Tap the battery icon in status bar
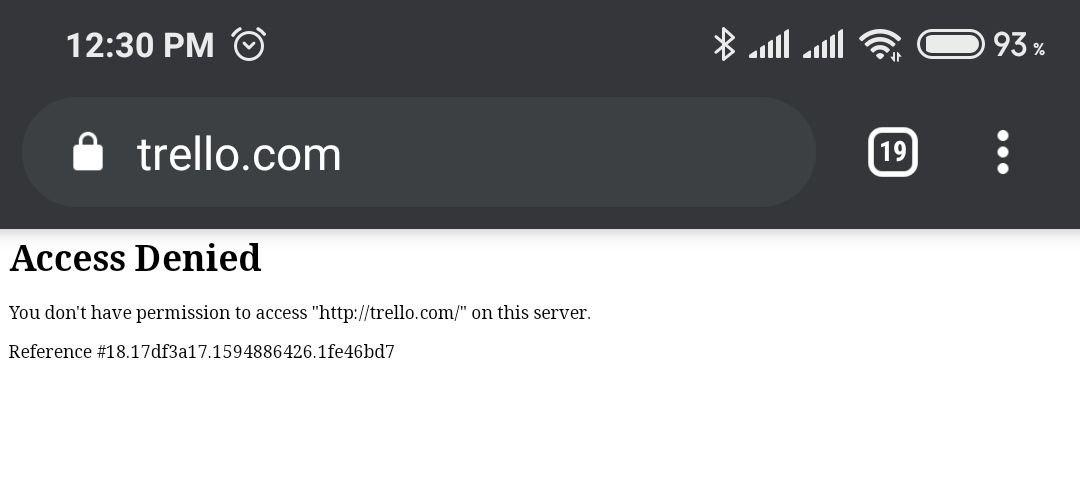Image resolution: width=1080 pixels, height=499 pixels. 951,44
